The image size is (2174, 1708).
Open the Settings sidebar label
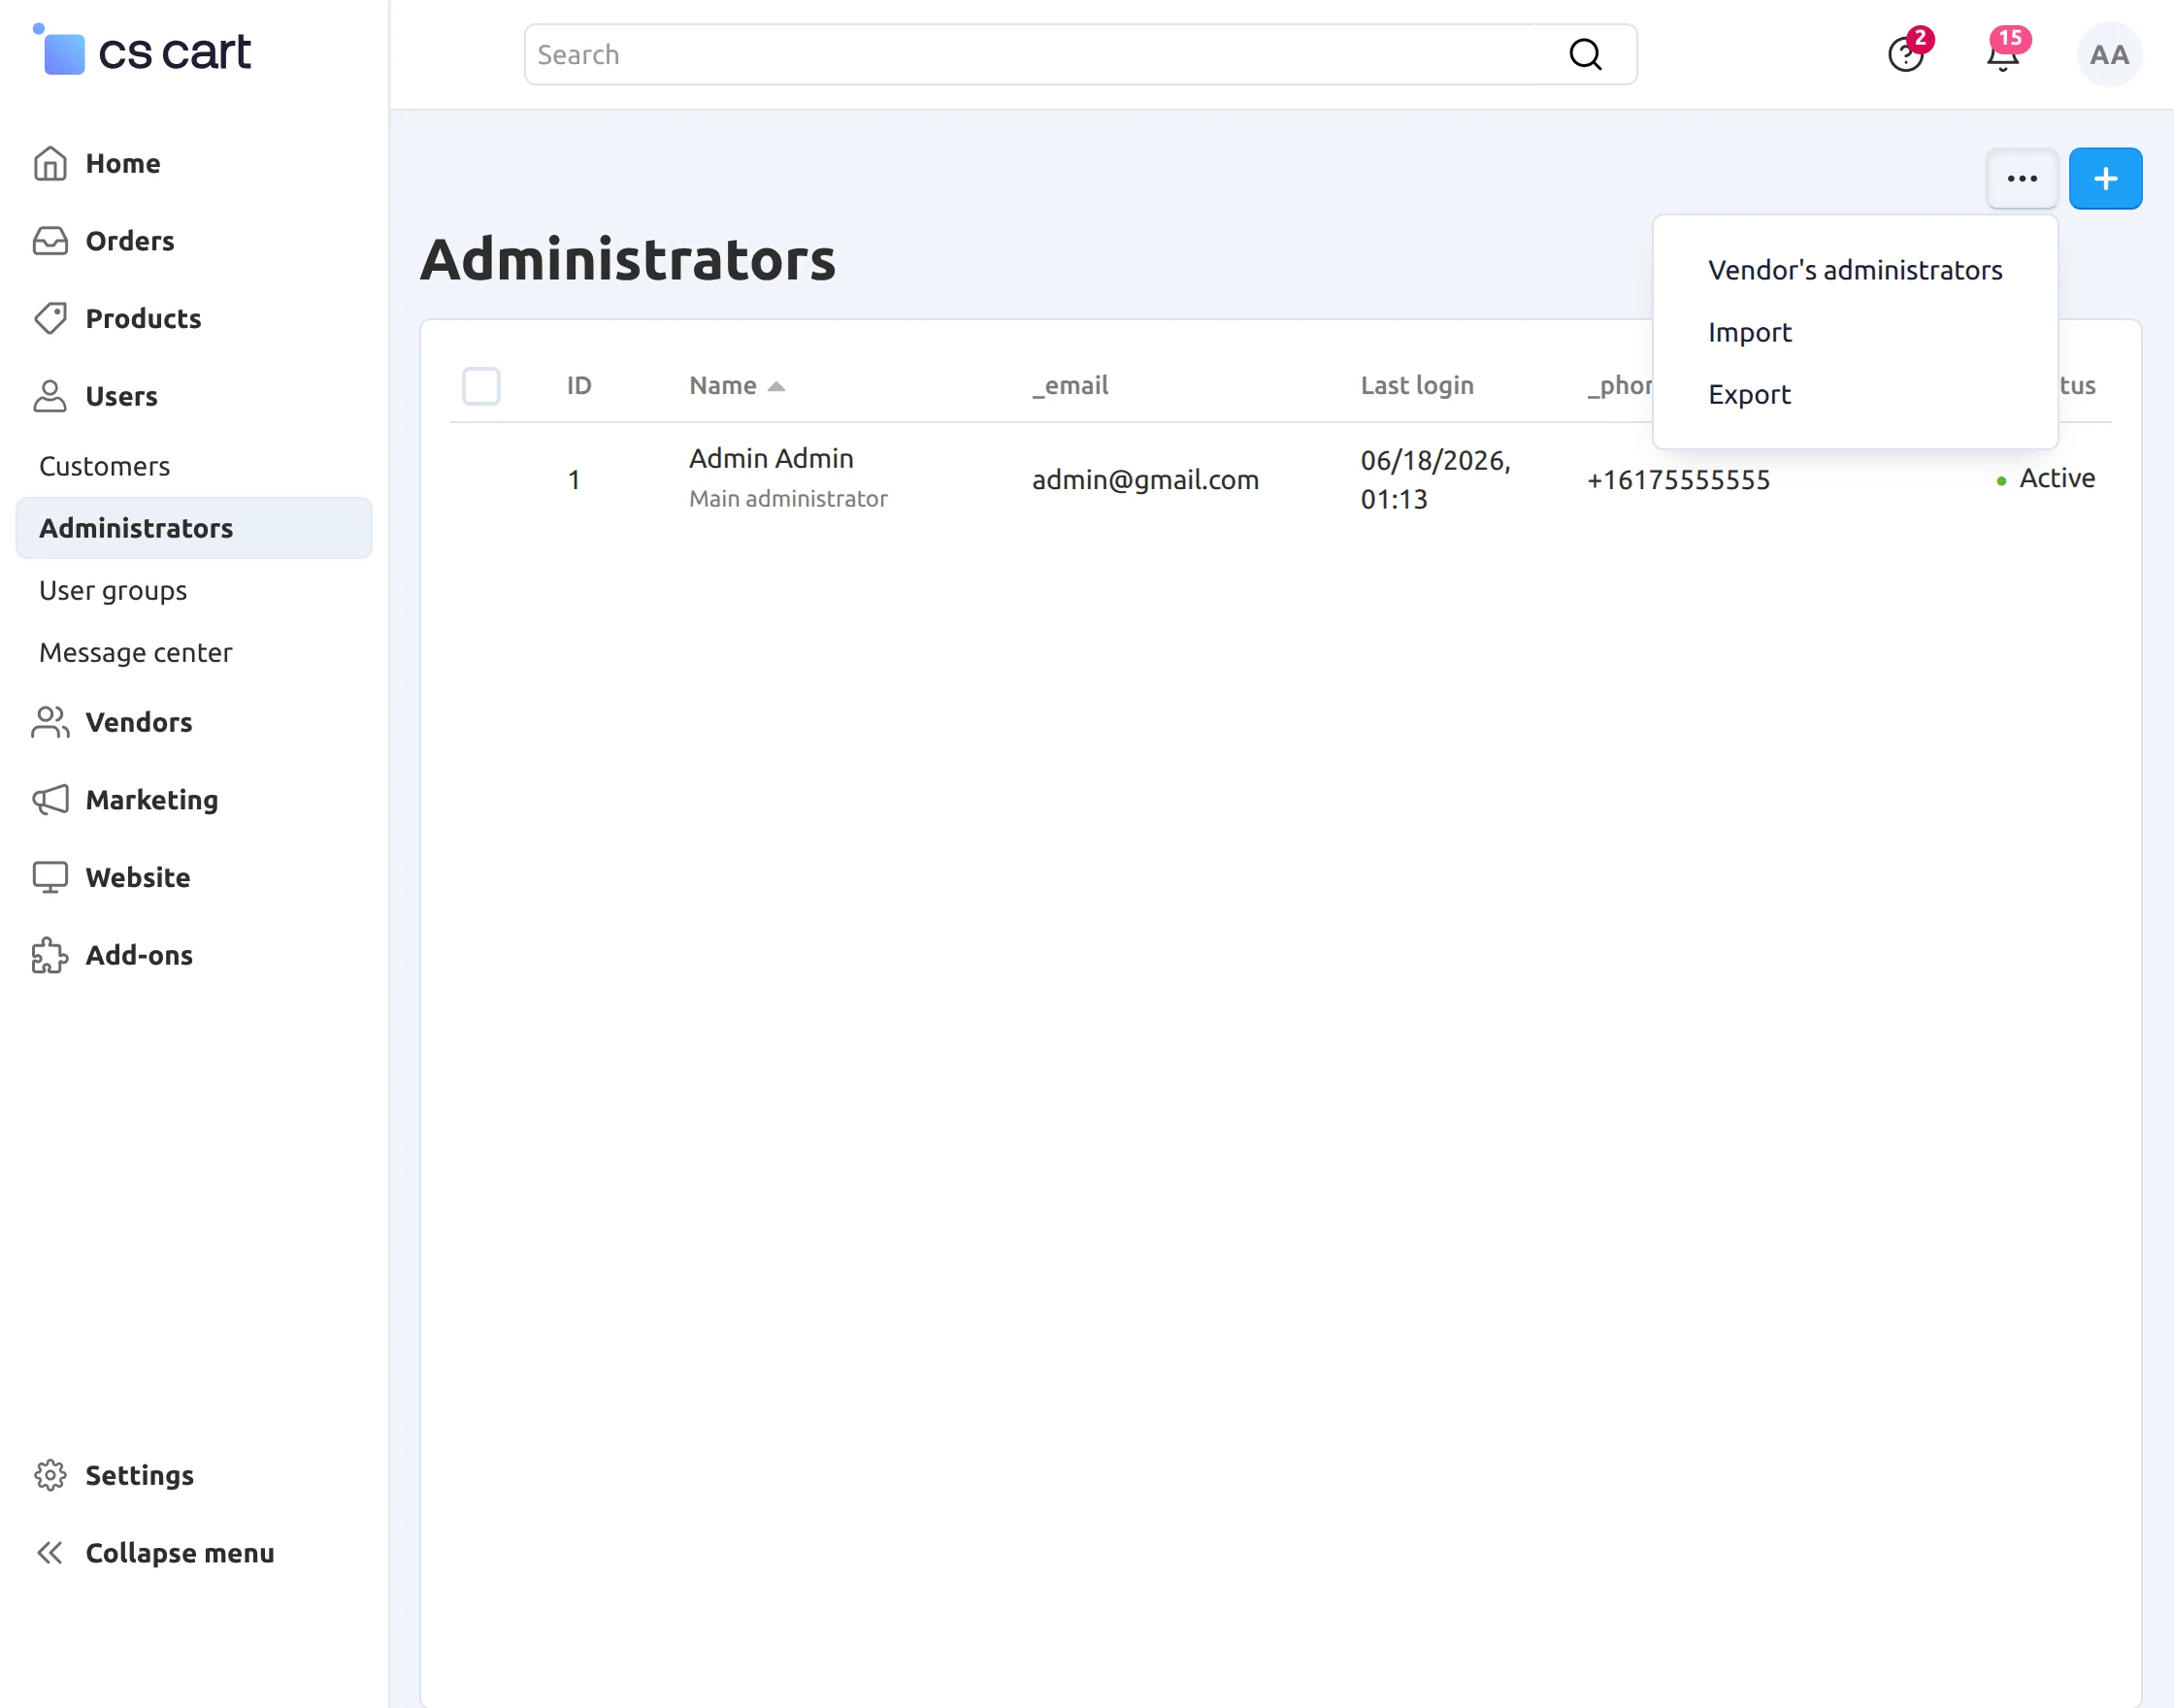139,1475
